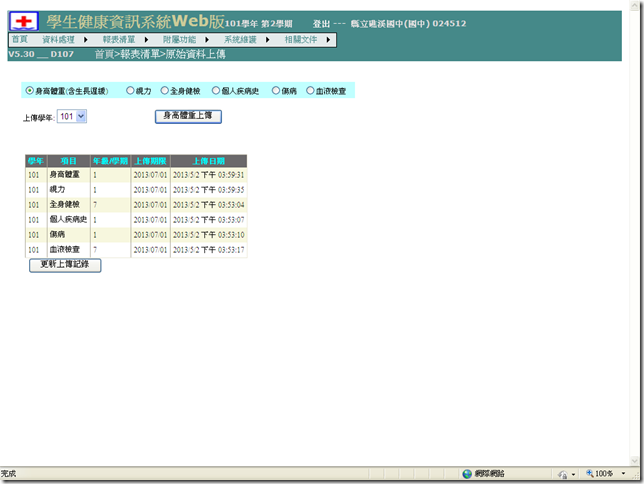Open the 首頁 menu item
This screenshot has width=644, height=484.
pyautogui.click(x=20, y=39)
